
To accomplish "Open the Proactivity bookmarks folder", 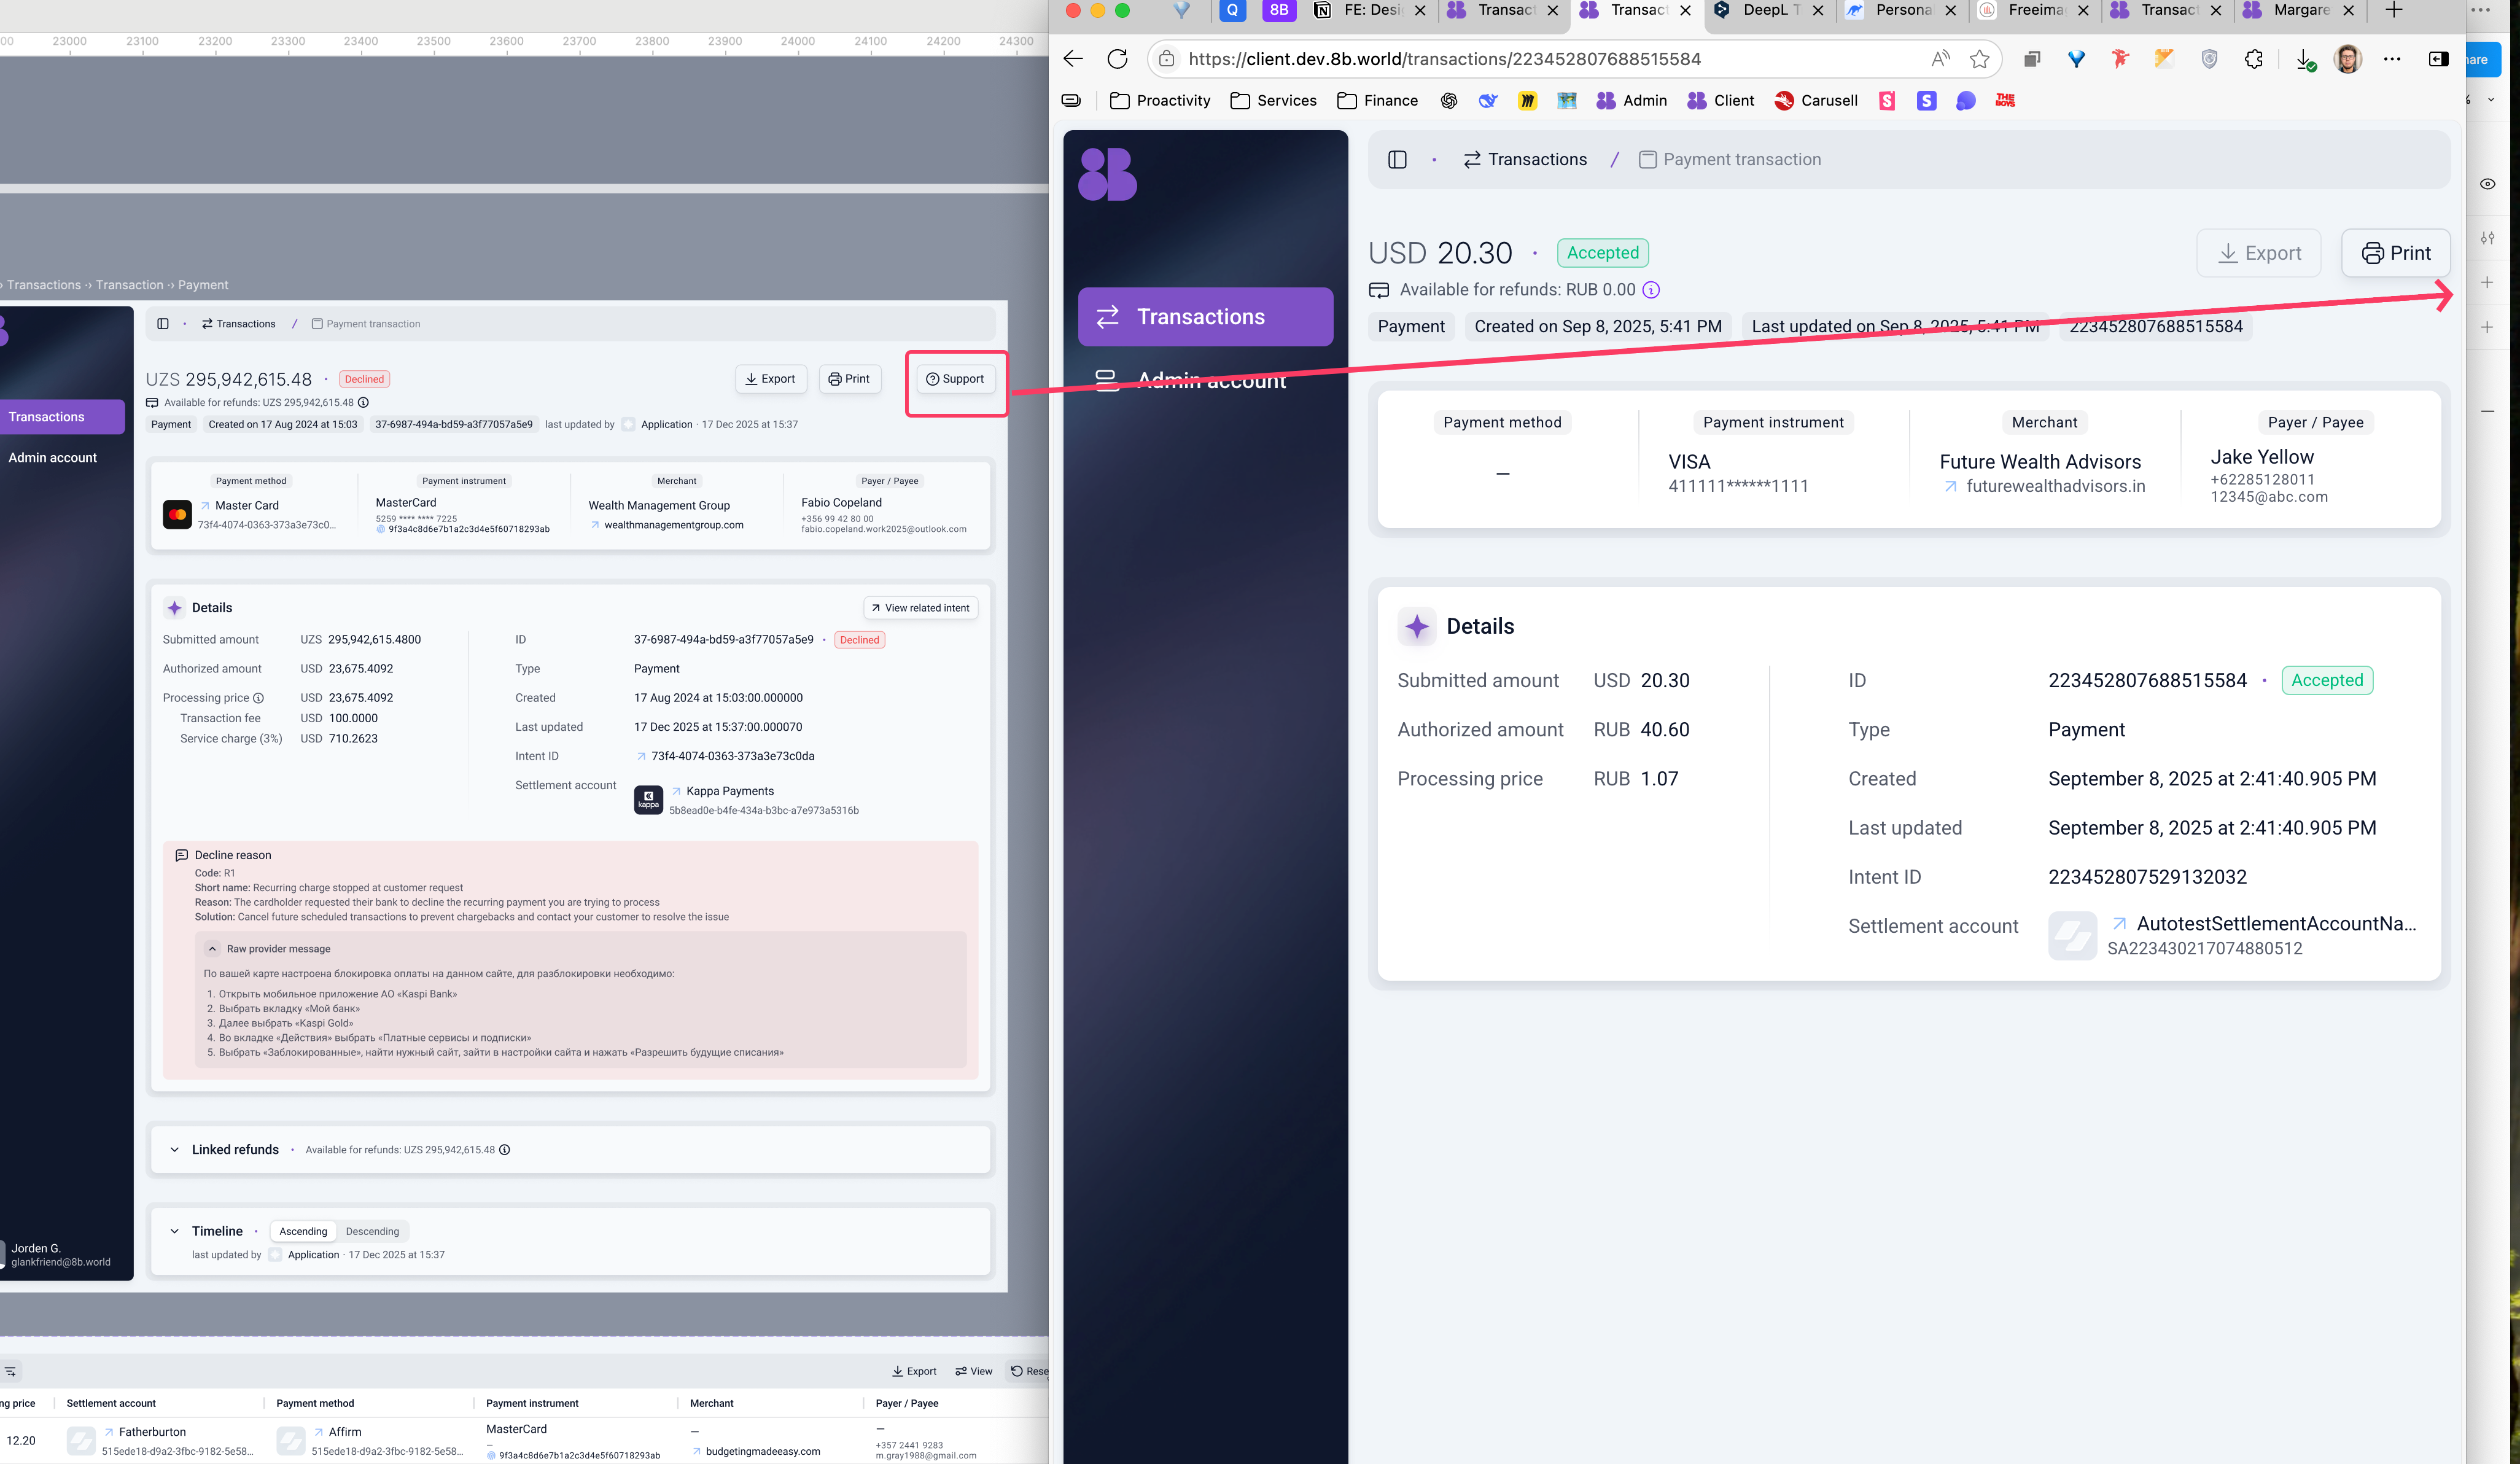I will coord(1160,100).
